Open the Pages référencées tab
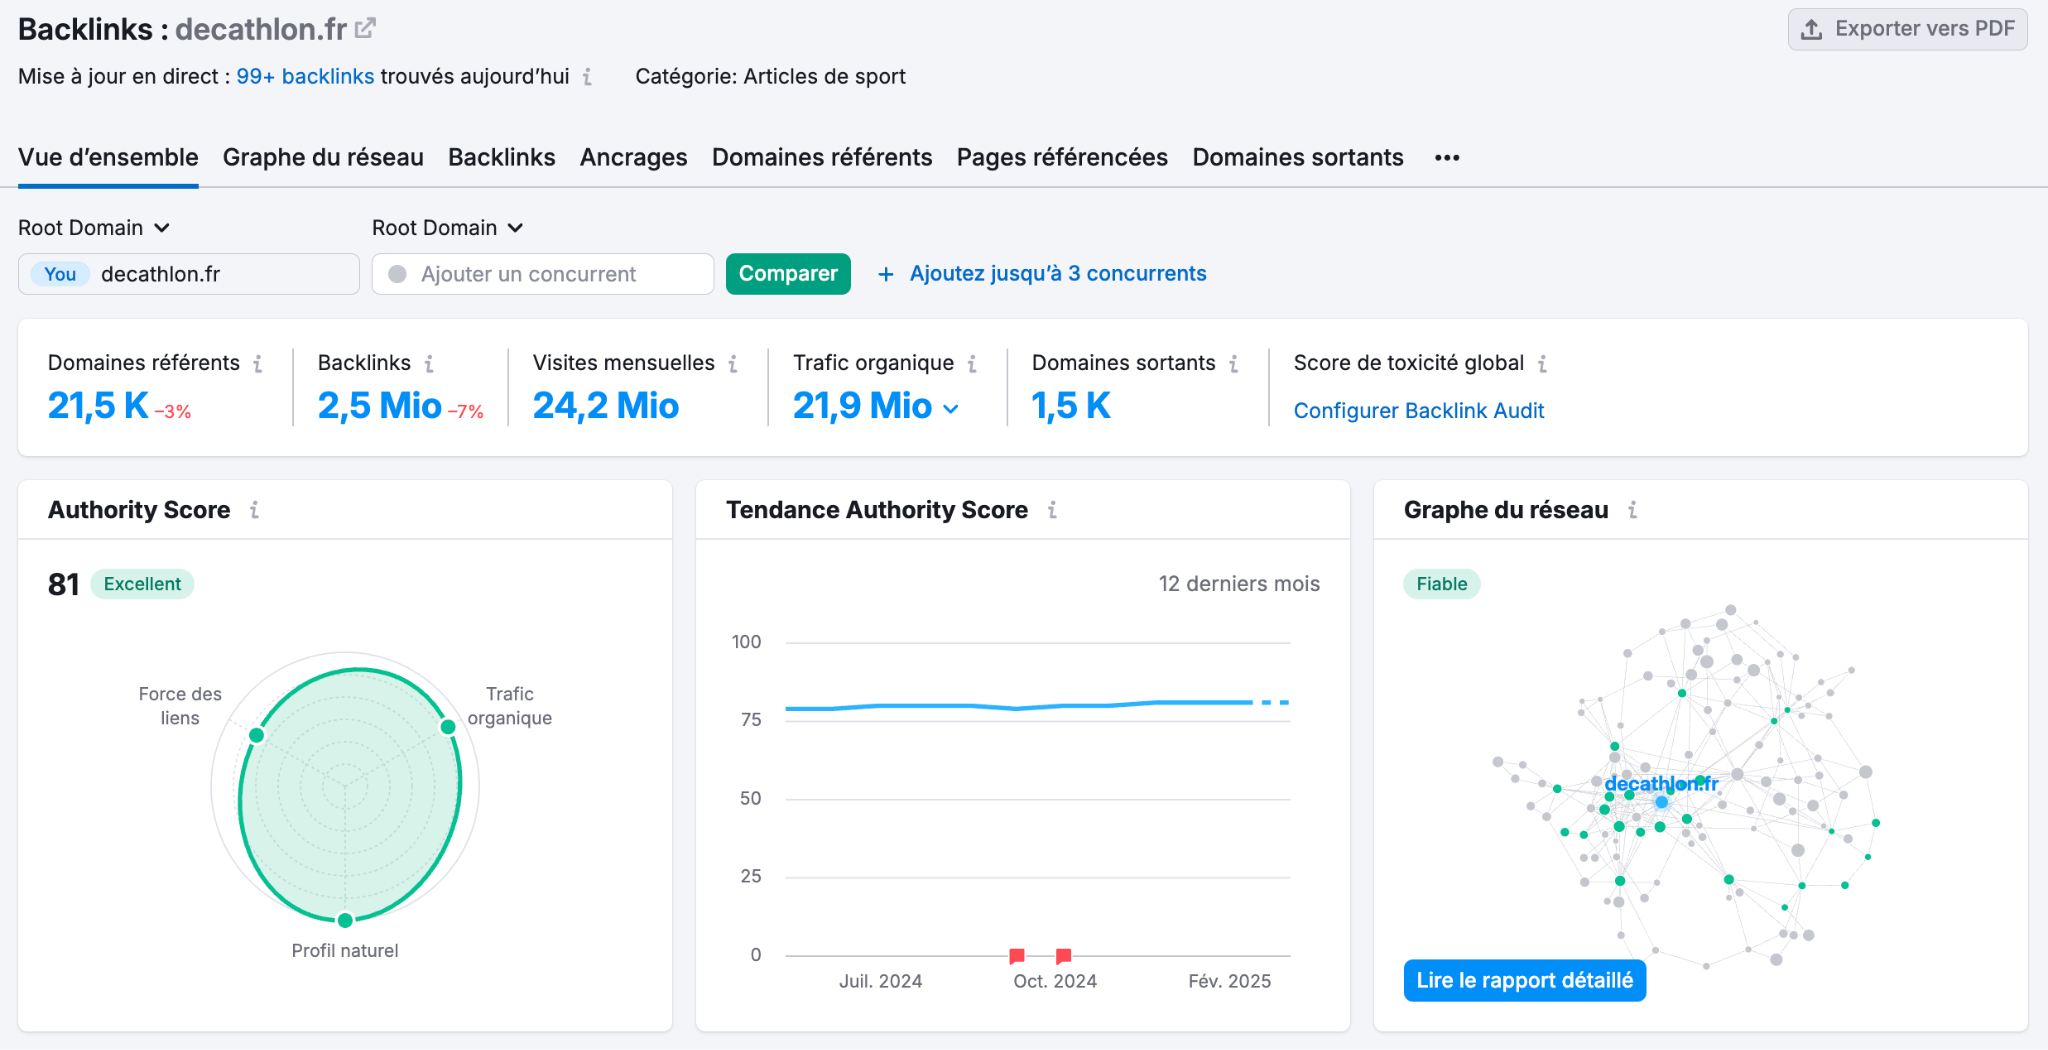 [x=1062, y=158]
